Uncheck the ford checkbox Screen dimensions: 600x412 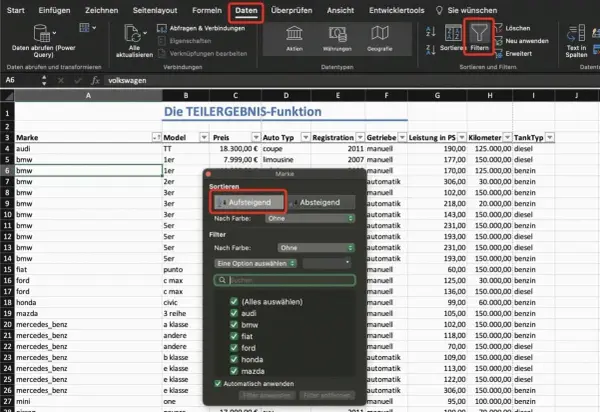(x=234, y=348)
